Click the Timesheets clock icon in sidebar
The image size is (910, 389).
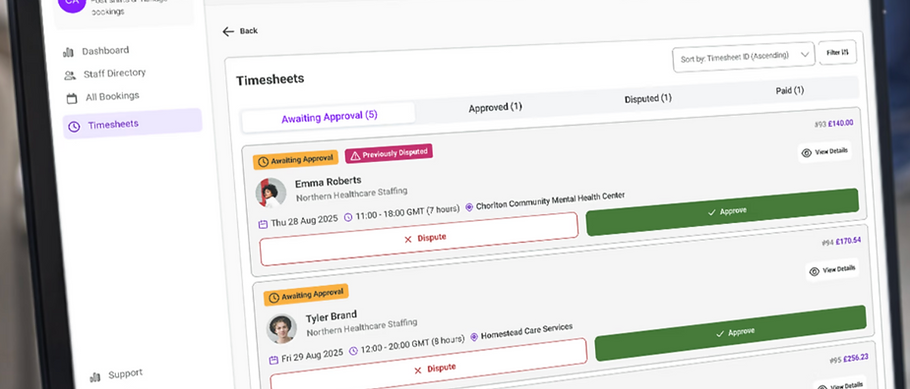(74, 127)
